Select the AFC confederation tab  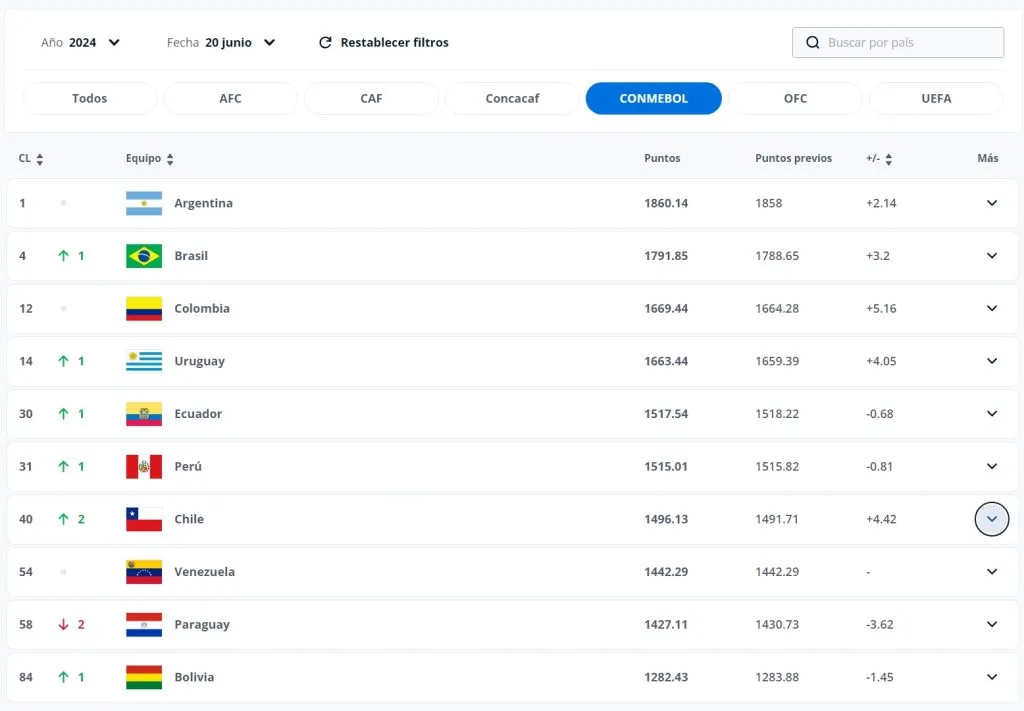point(231,99)
